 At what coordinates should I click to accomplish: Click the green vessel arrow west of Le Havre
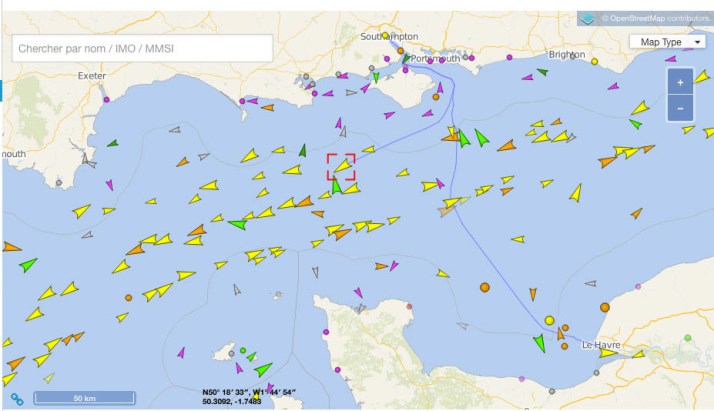540,343
